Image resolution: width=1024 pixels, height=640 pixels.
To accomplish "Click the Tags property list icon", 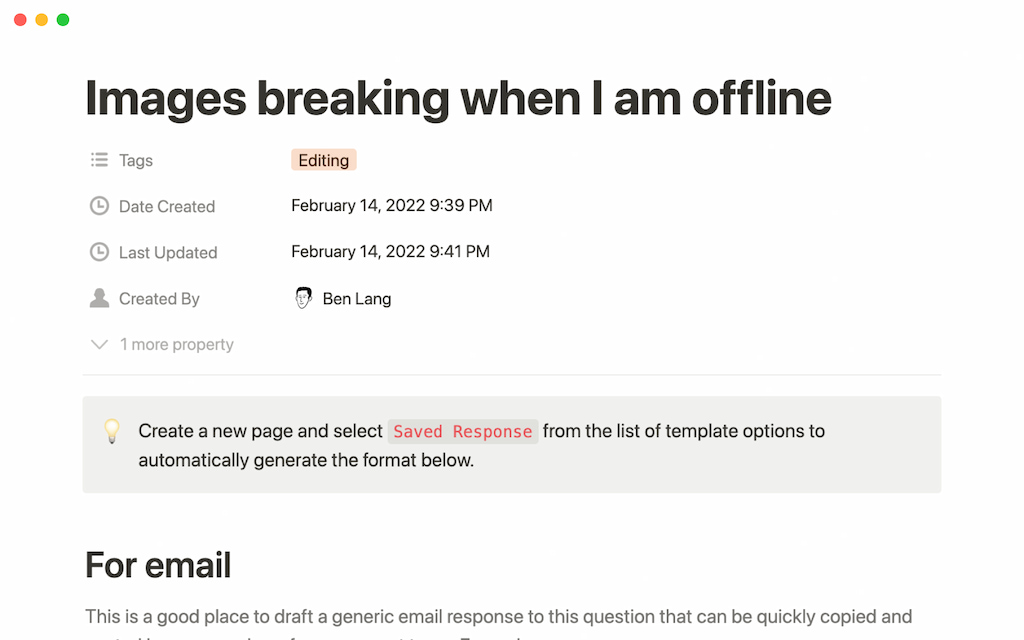I will point(98,160).
